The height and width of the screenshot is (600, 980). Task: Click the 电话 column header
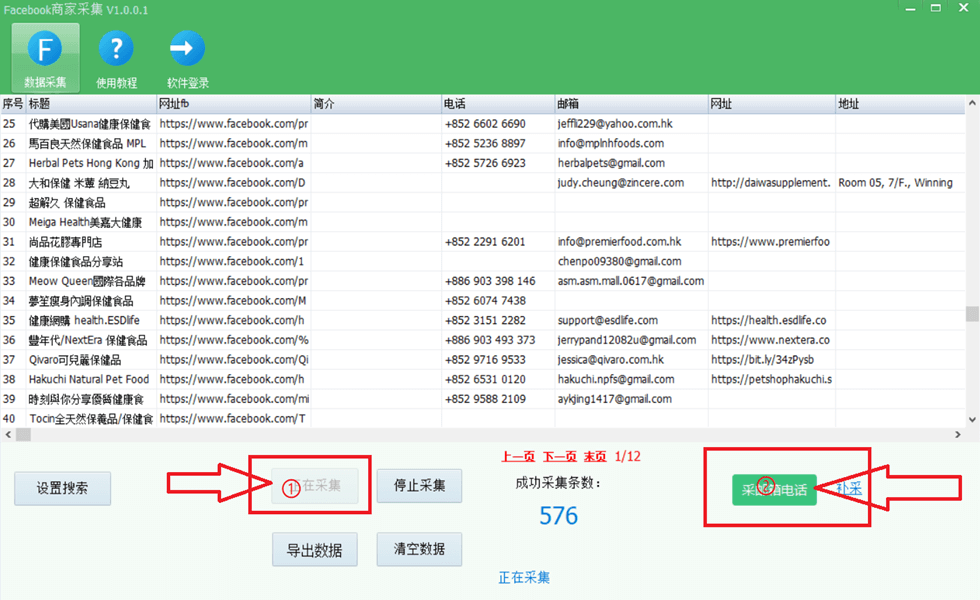coord(498,104)
